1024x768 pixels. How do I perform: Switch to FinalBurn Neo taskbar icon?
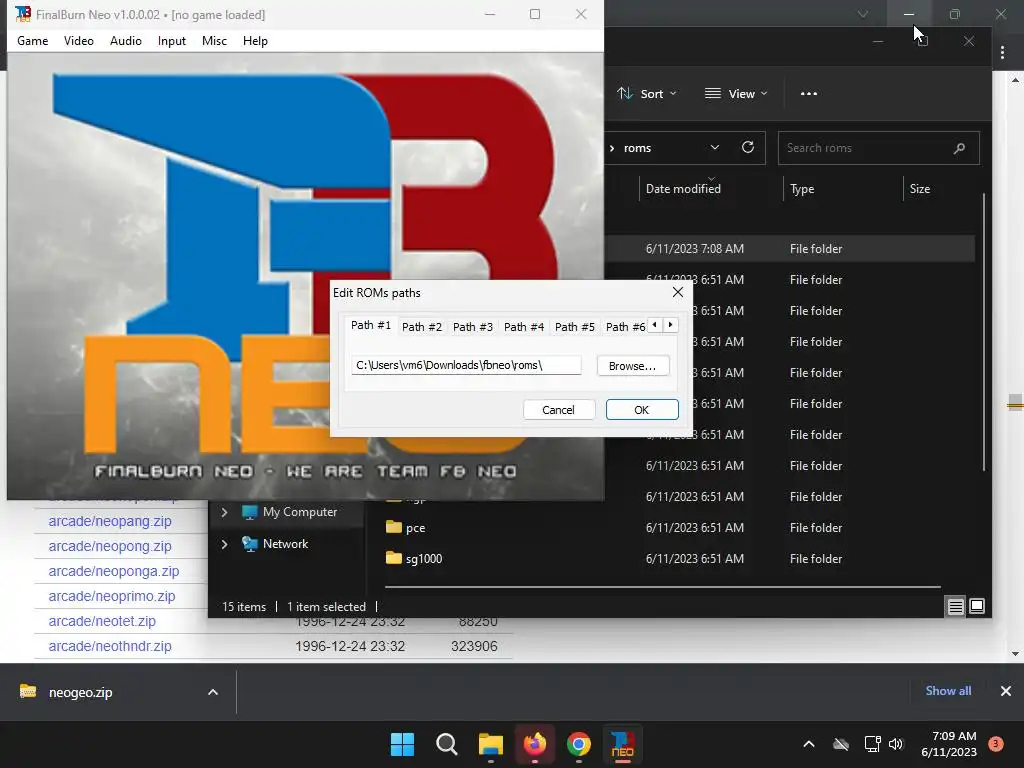tap(622, 744)
